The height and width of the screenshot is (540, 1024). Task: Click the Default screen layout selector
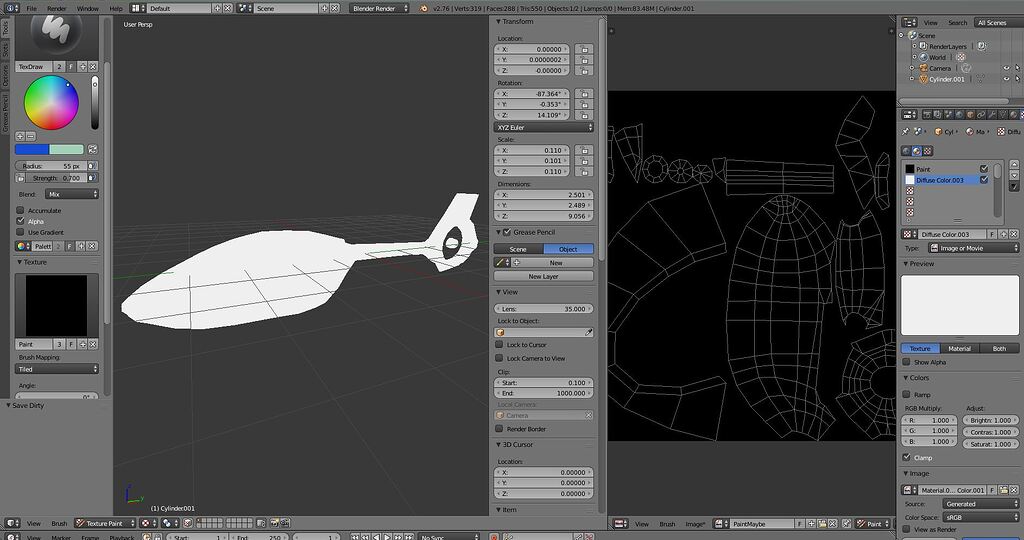pos(179,8)
